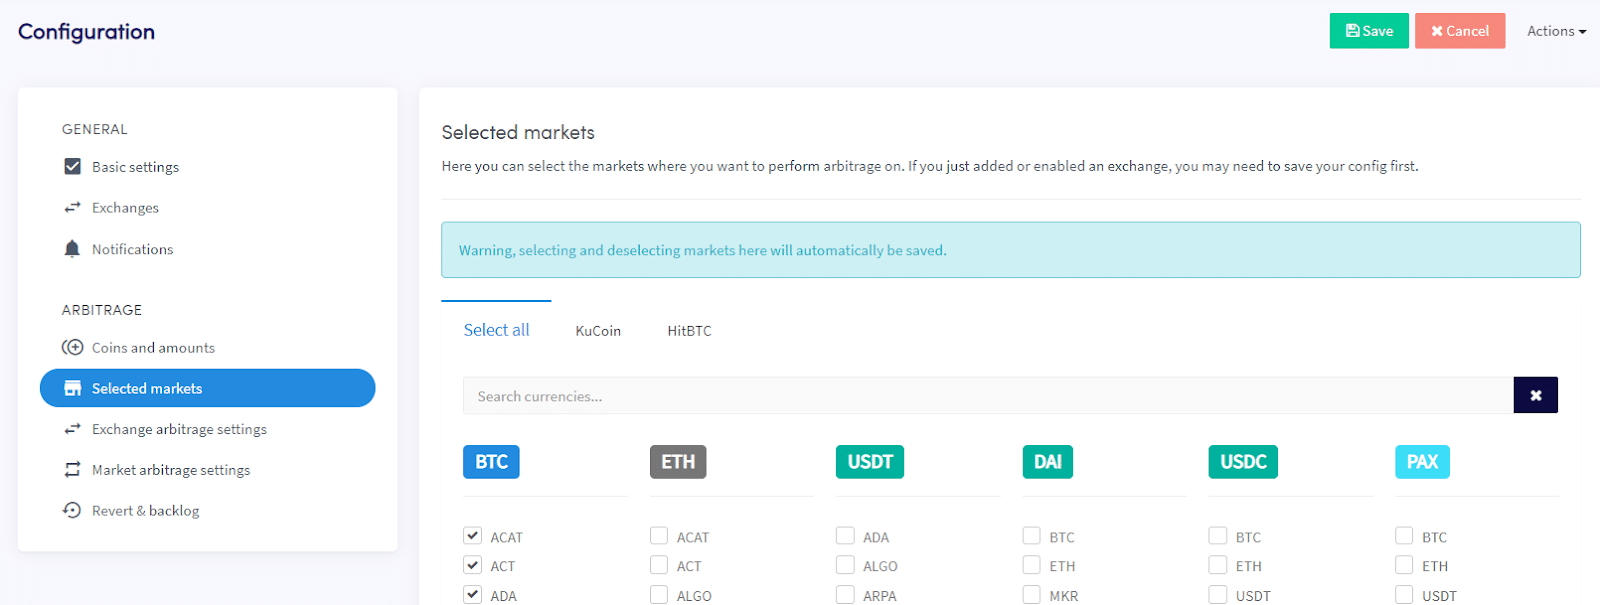The width and height of the screenshot is (1600, 605).
Task: Open the Exchanges section
Action: coord(125,207)
